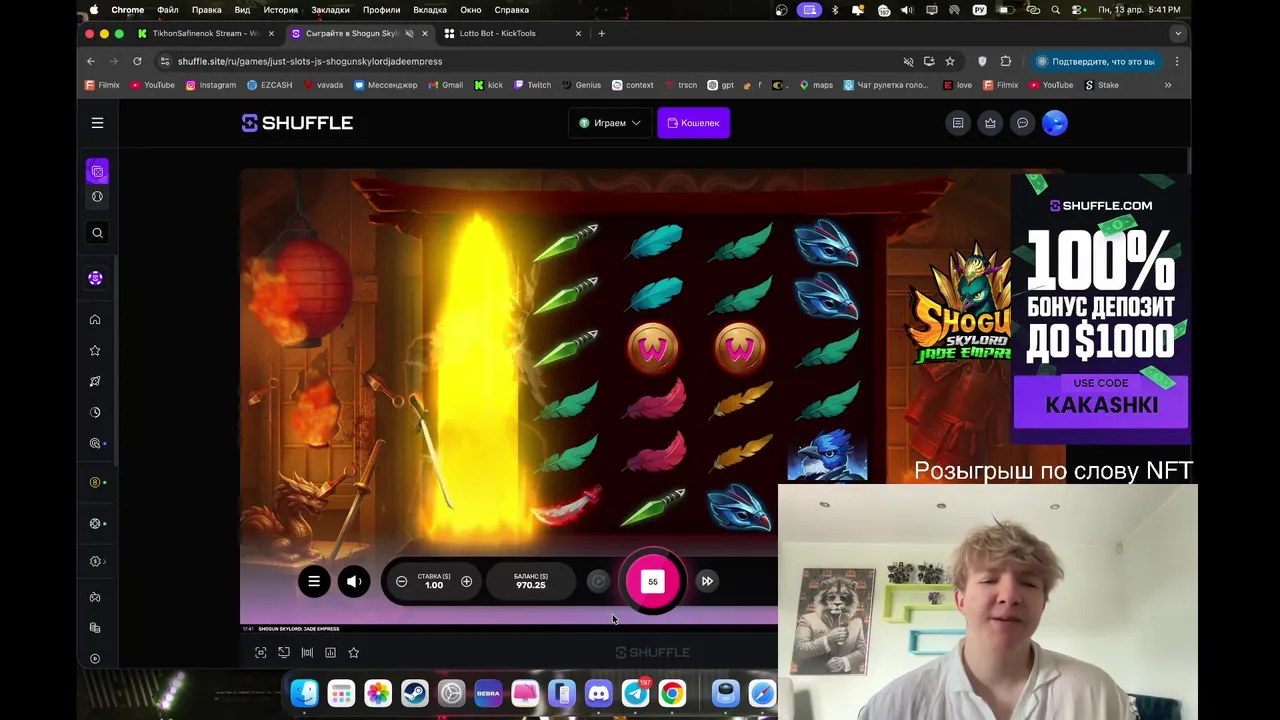The width and height of the screenshot is (1280, 720).
Task: Open the chart statistics icon below game
Action: (330, 653)
